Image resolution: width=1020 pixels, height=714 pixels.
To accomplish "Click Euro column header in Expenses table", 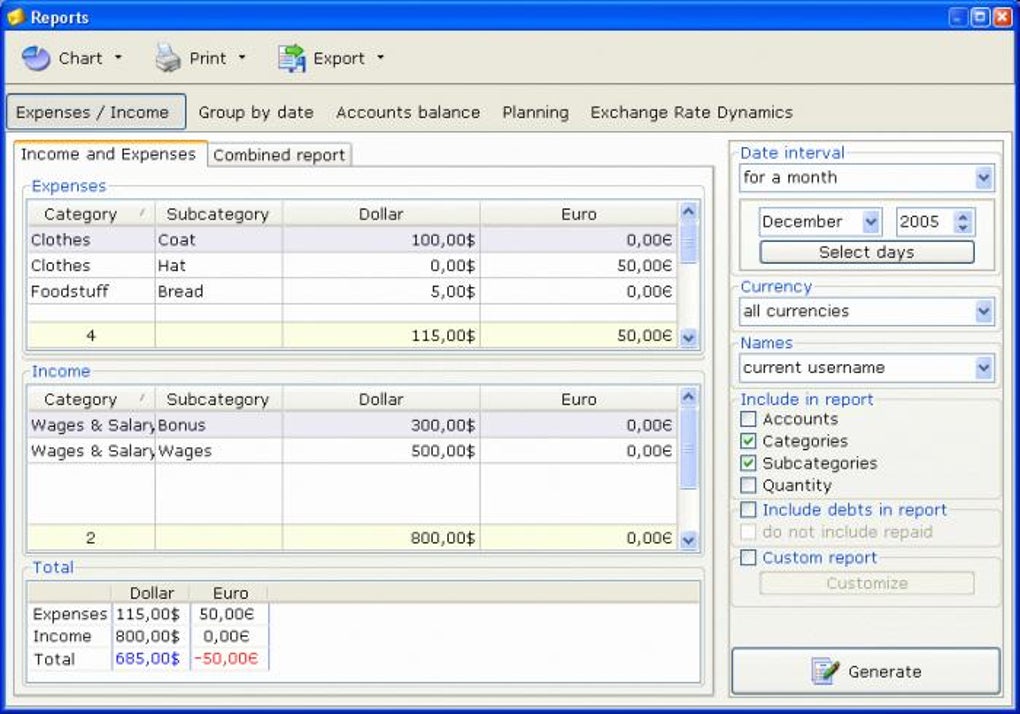I will pos(578,214).
